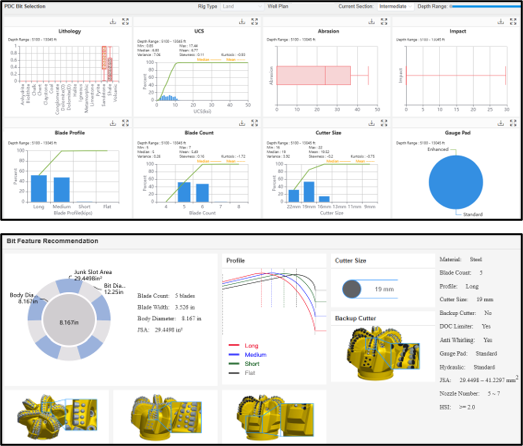Select the Short profile legend entry
Screen dimensions: 523x446
point(244,364)
